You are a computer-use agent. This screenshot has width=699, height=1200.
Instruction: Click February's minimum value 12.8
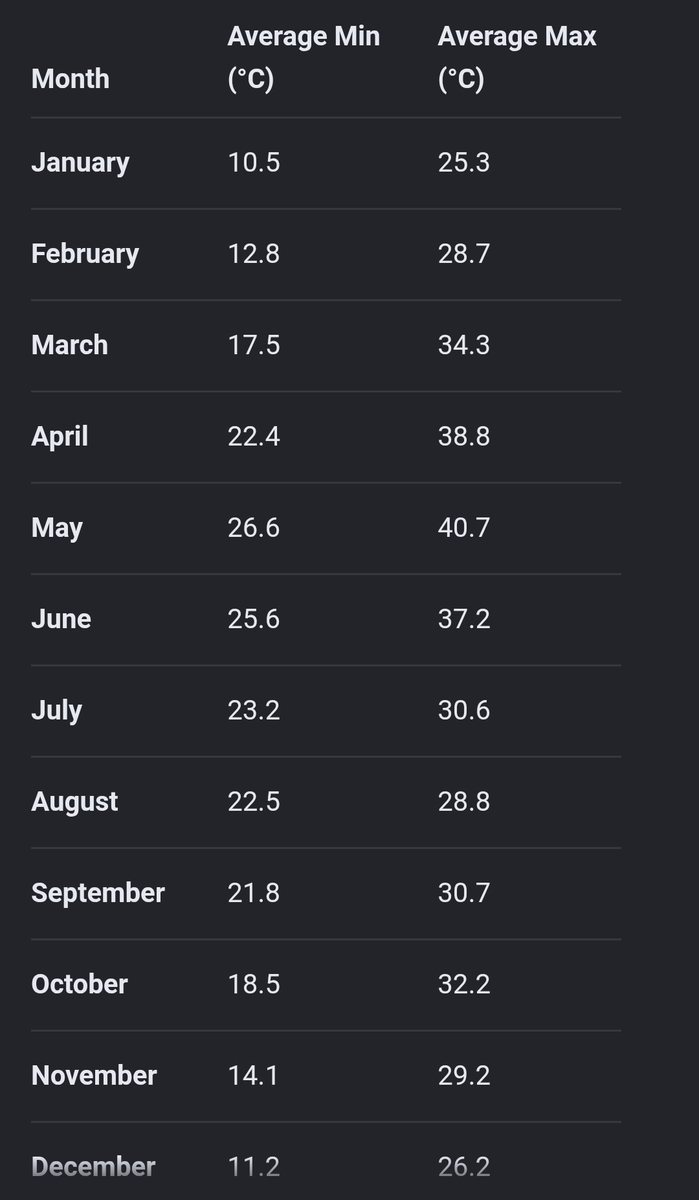point(253,254)
